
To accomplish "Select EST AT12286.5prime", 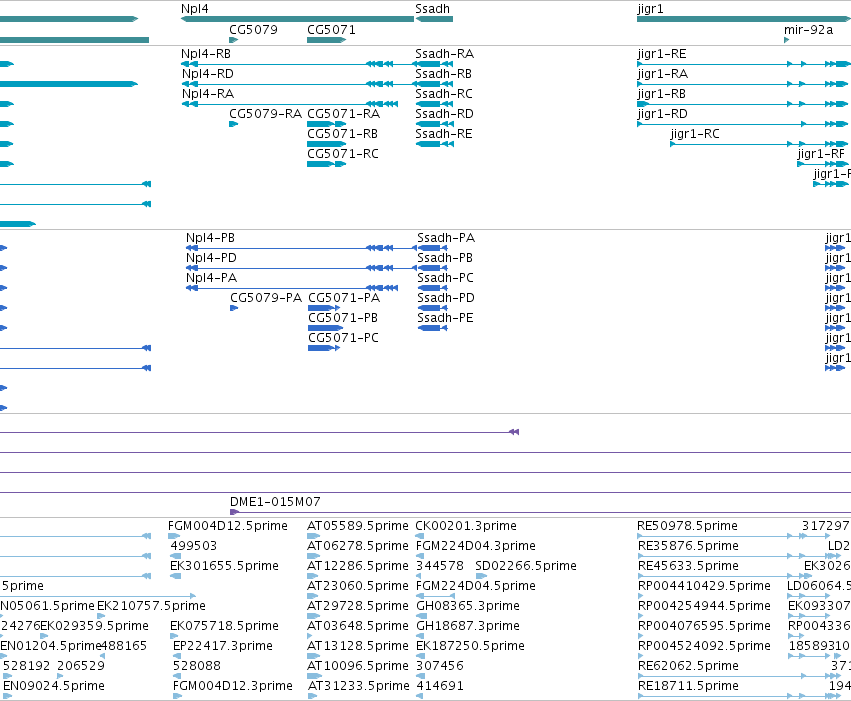I will pyautogui.click(x=358, y=566).
